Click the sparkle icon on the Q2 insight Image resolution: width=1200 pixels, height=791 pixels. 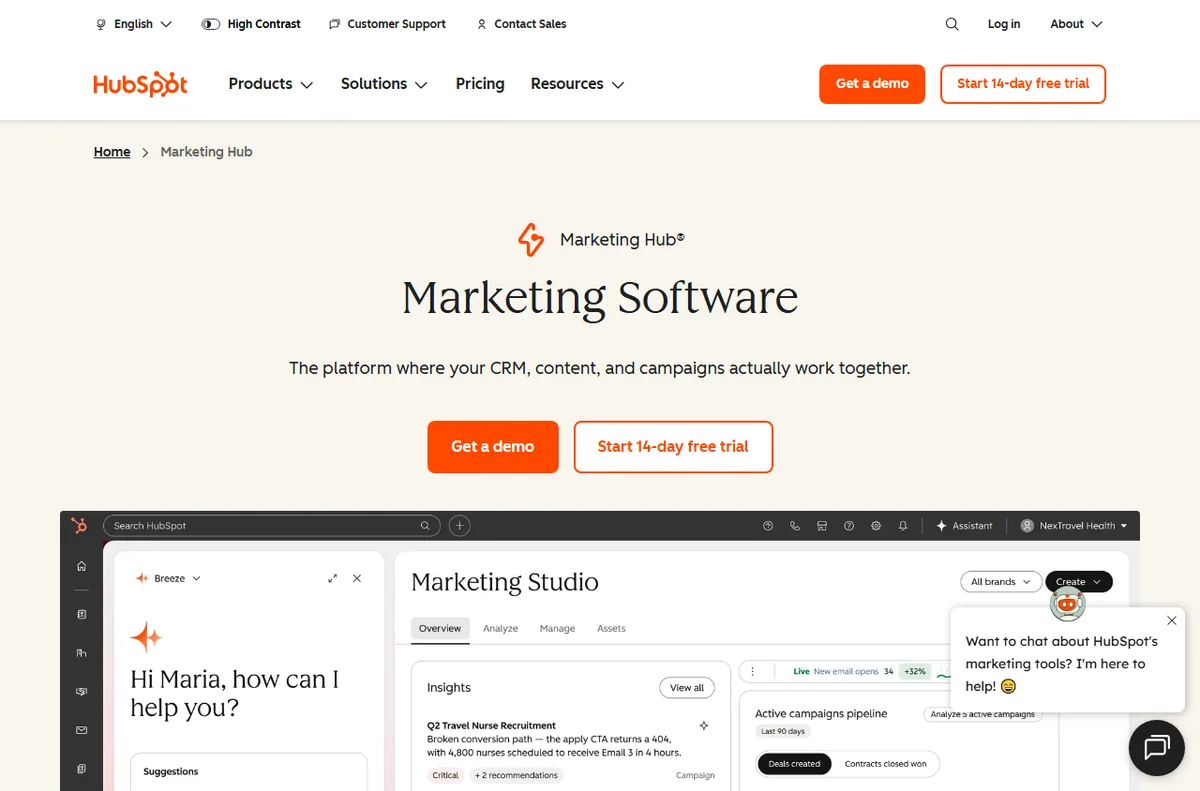(704, 725)
